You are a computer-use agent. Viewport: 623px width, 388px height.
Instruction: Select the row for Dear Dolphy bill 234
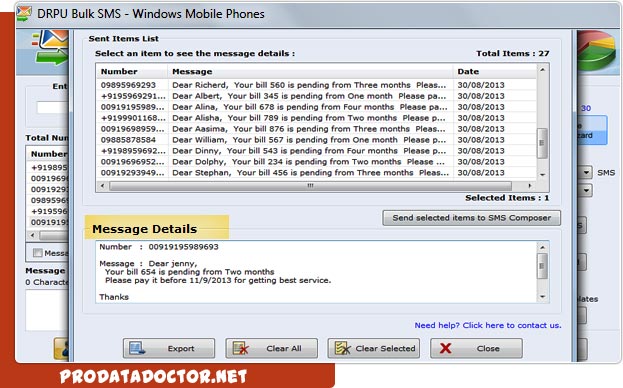pos(316,162)
